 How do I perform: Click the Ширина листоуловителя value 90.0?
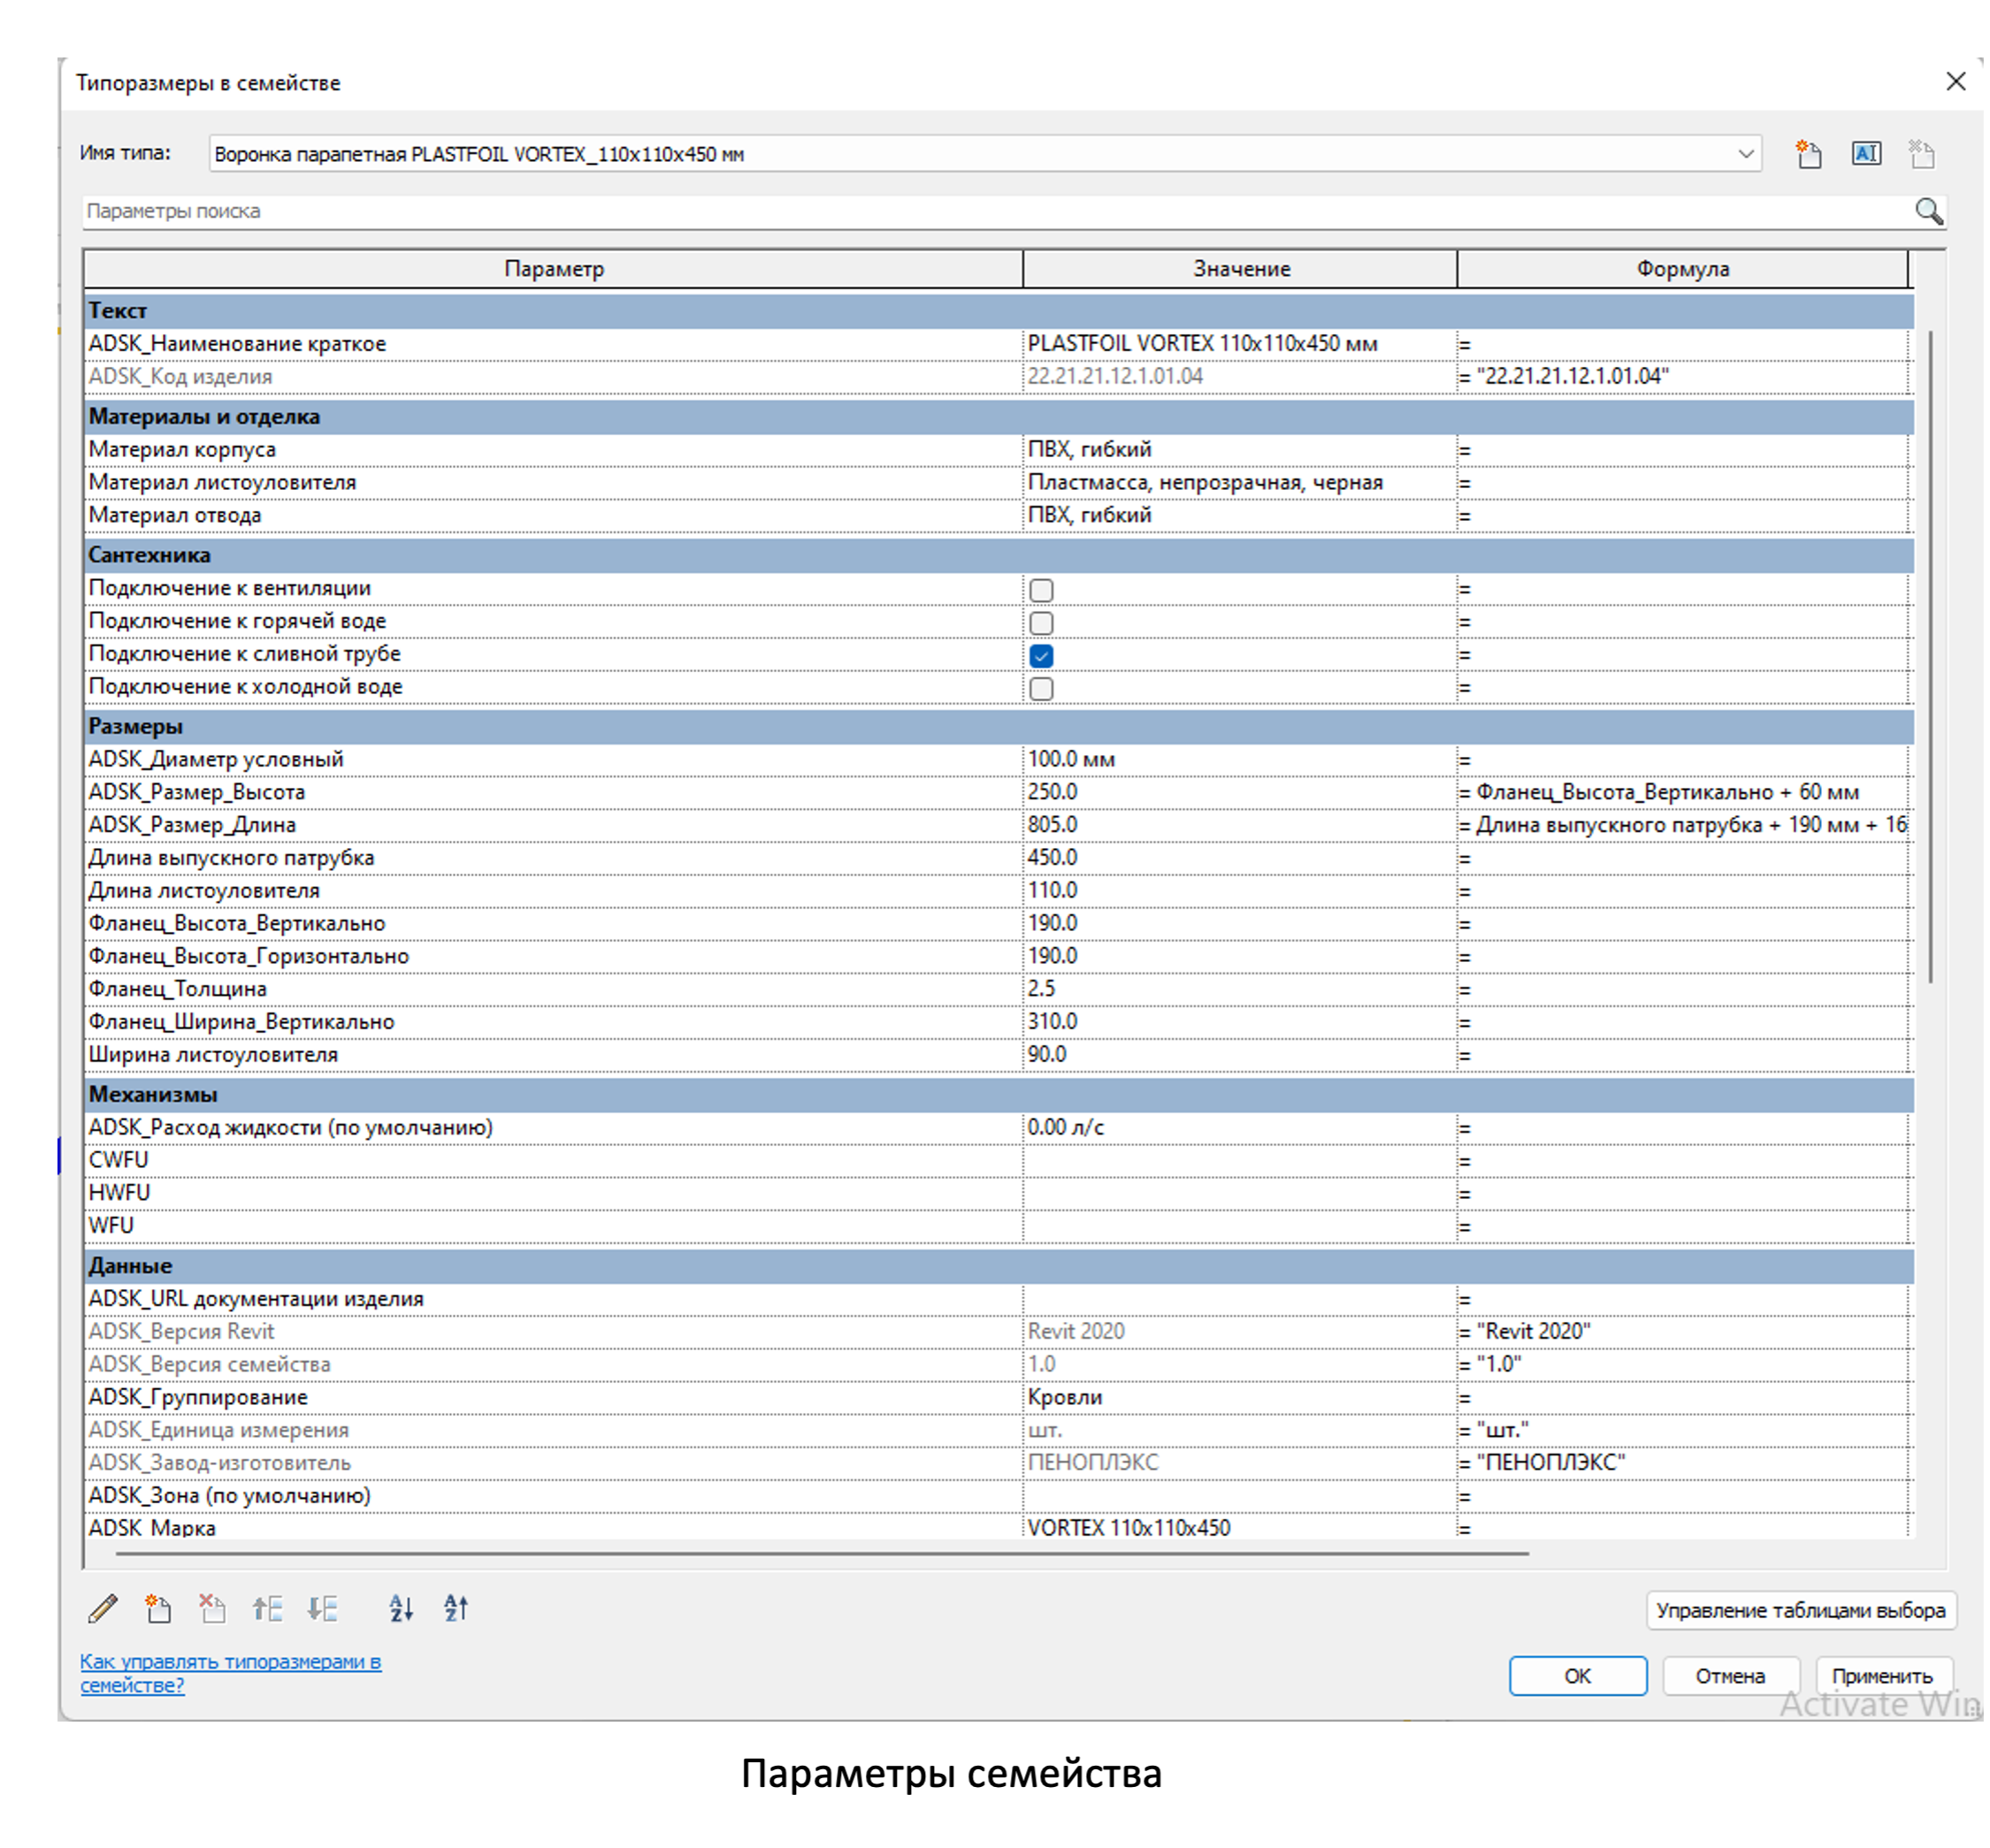1240,1055
